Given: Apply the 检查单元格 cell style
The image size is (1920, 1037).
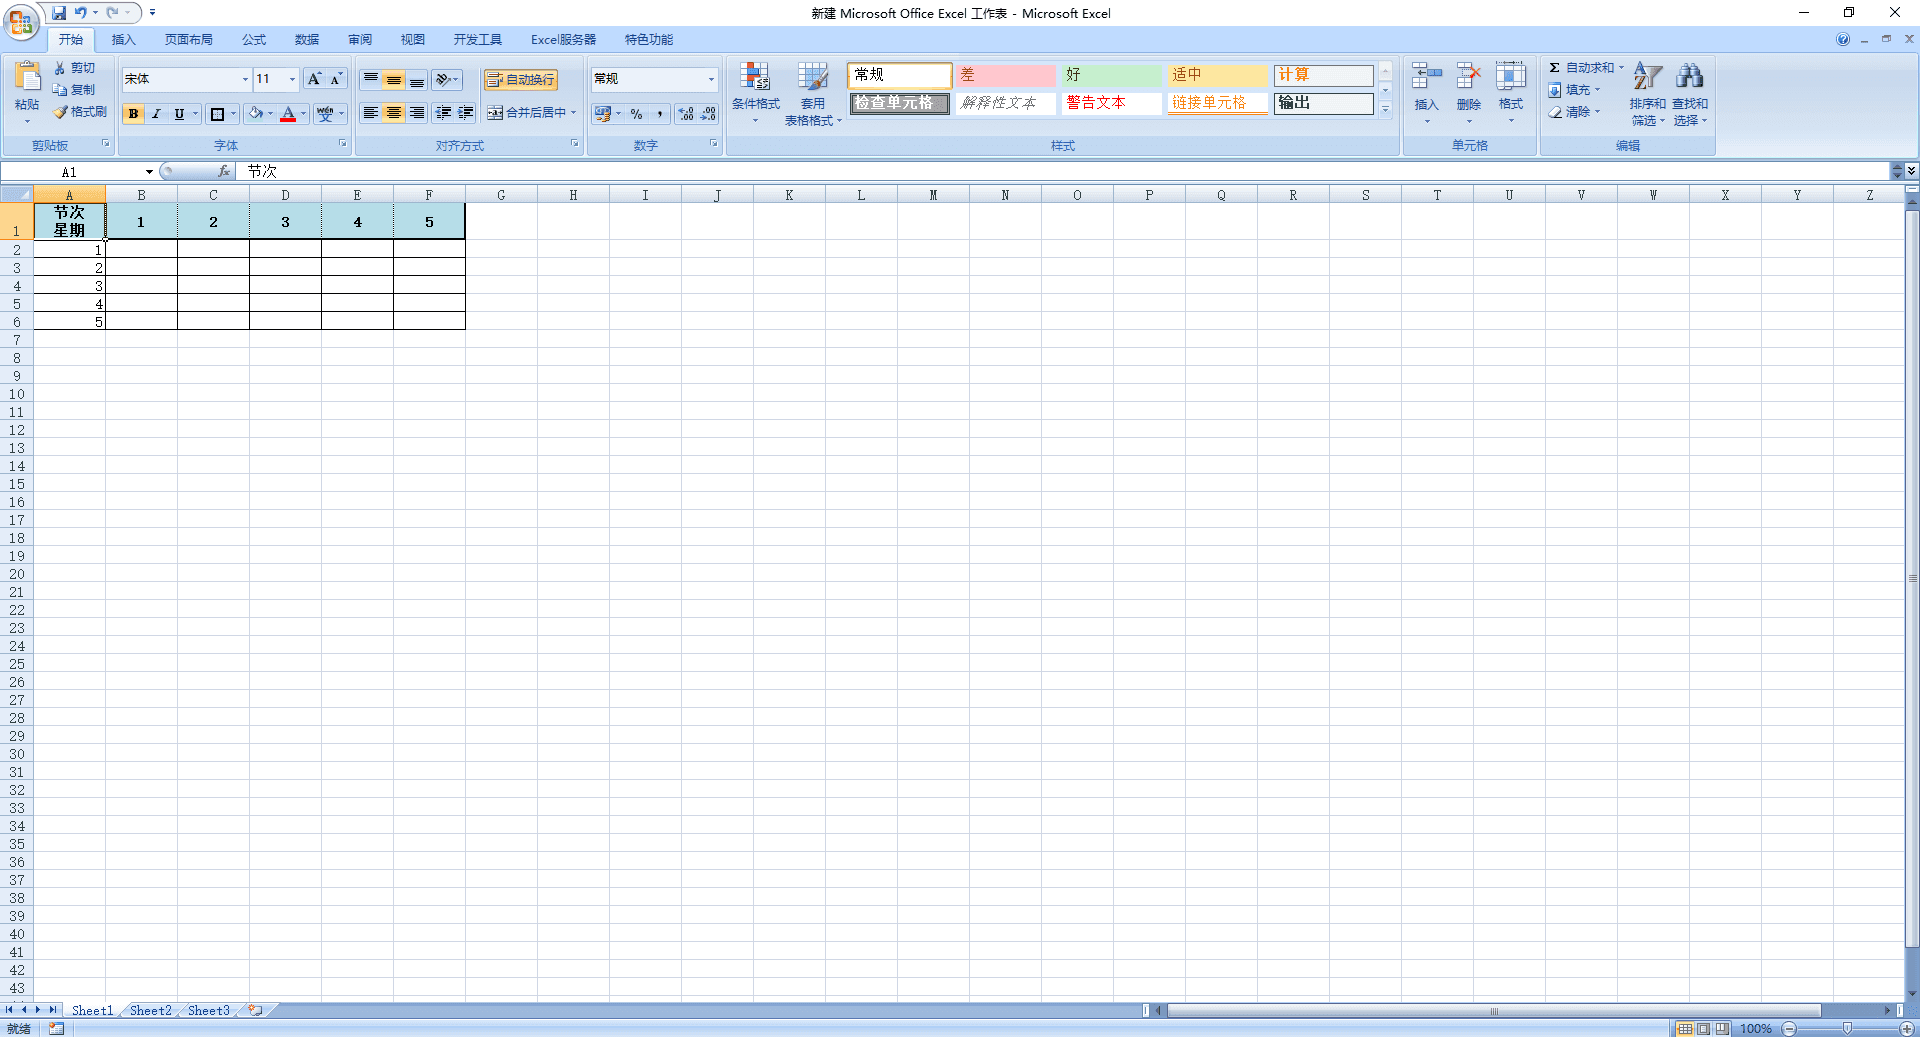Looking at the screenshot, I should [x=899, y=103].
